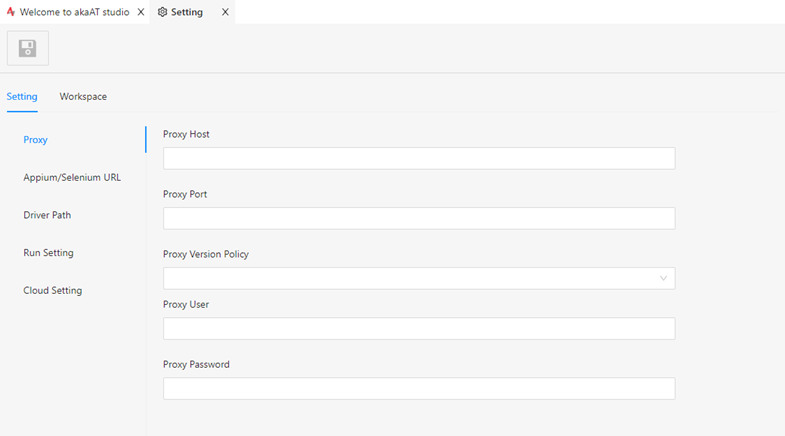Image resolution: width=785 pixels, height=436 pixels.
Task: Open the Welcome to akaAT studio tab
Action: (x=75, y=12)
